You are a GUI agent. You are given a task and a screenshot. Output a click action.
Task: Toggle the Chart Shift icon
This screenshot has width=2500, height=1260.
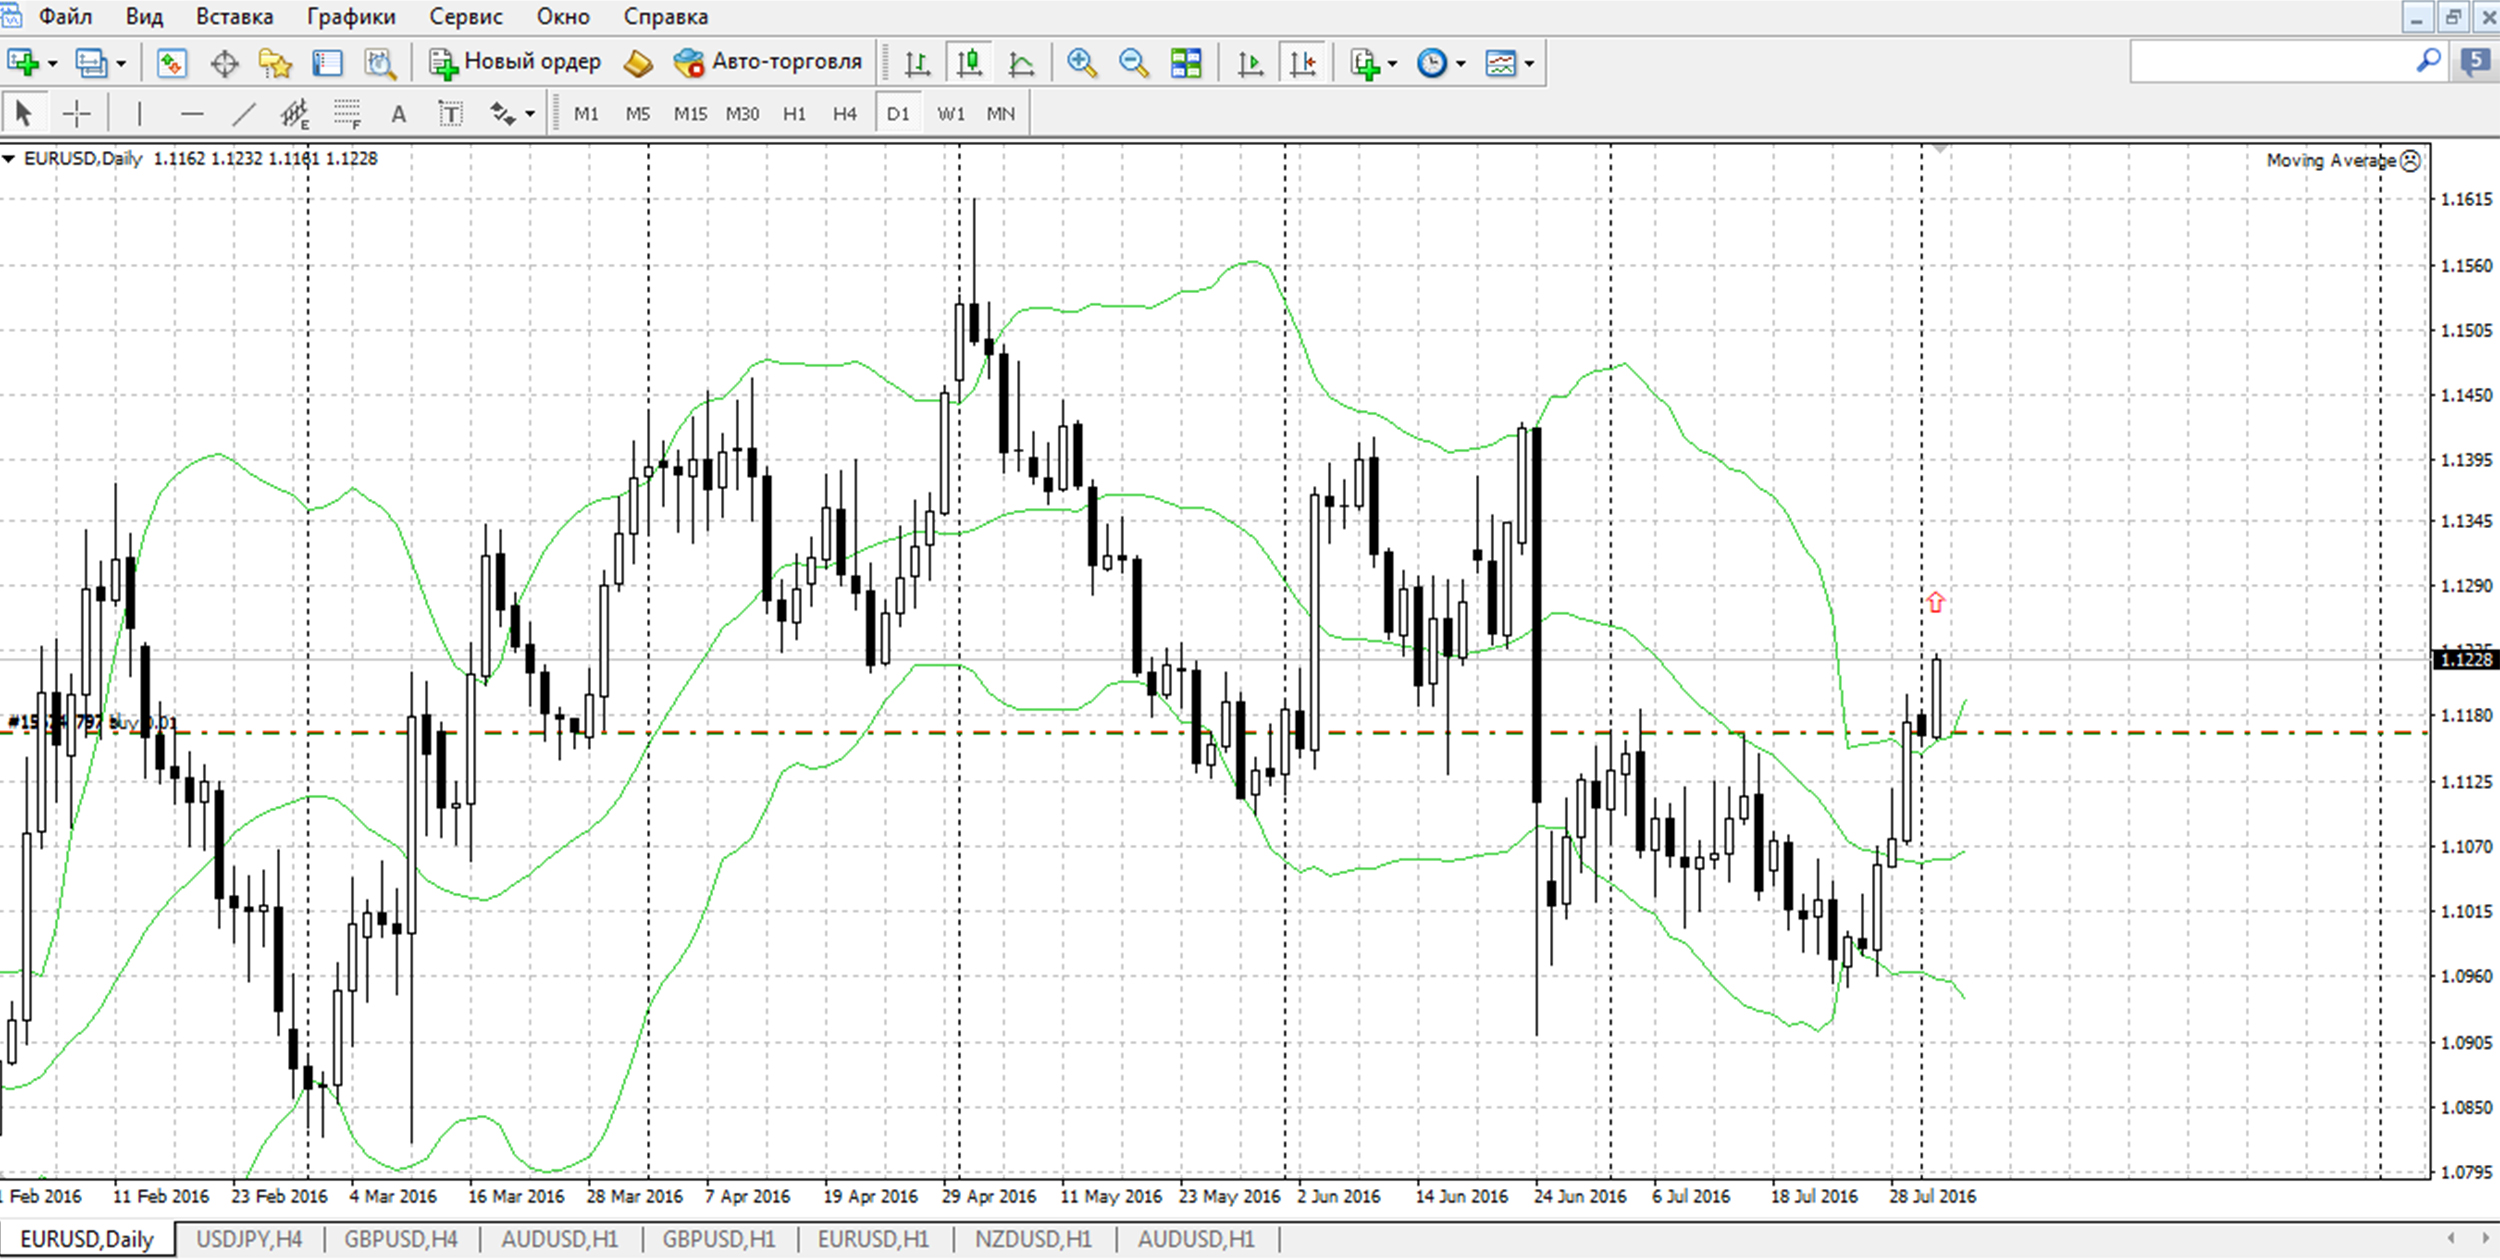pyautogui.click(x=1303, y=63)
